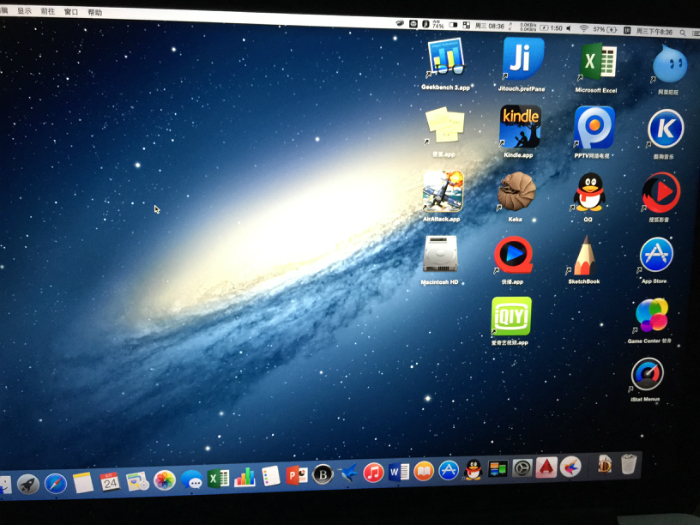Open Microsoft Excel desktop shortcut
Image resolution: width=700 pixels, height=525 pixels.
[x=597, y=62]
